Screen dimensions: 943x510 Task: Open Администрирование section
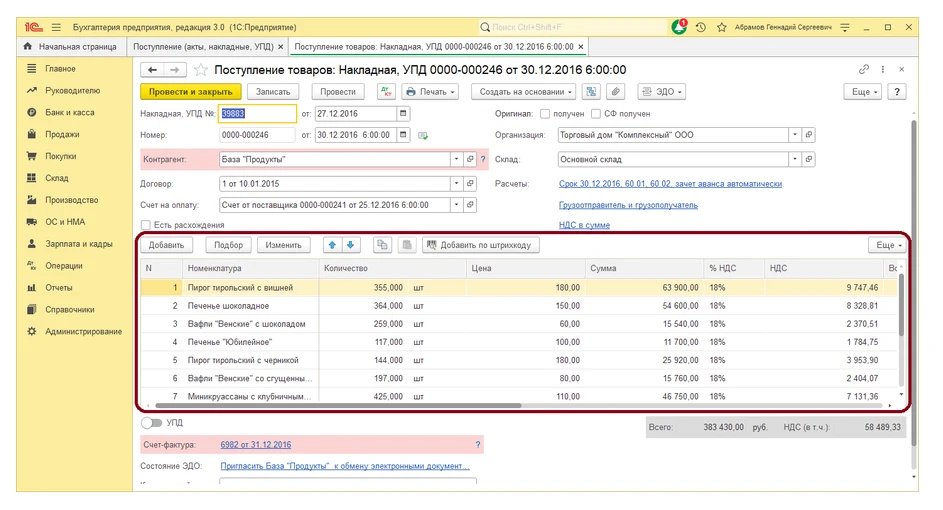coord(84,331)
